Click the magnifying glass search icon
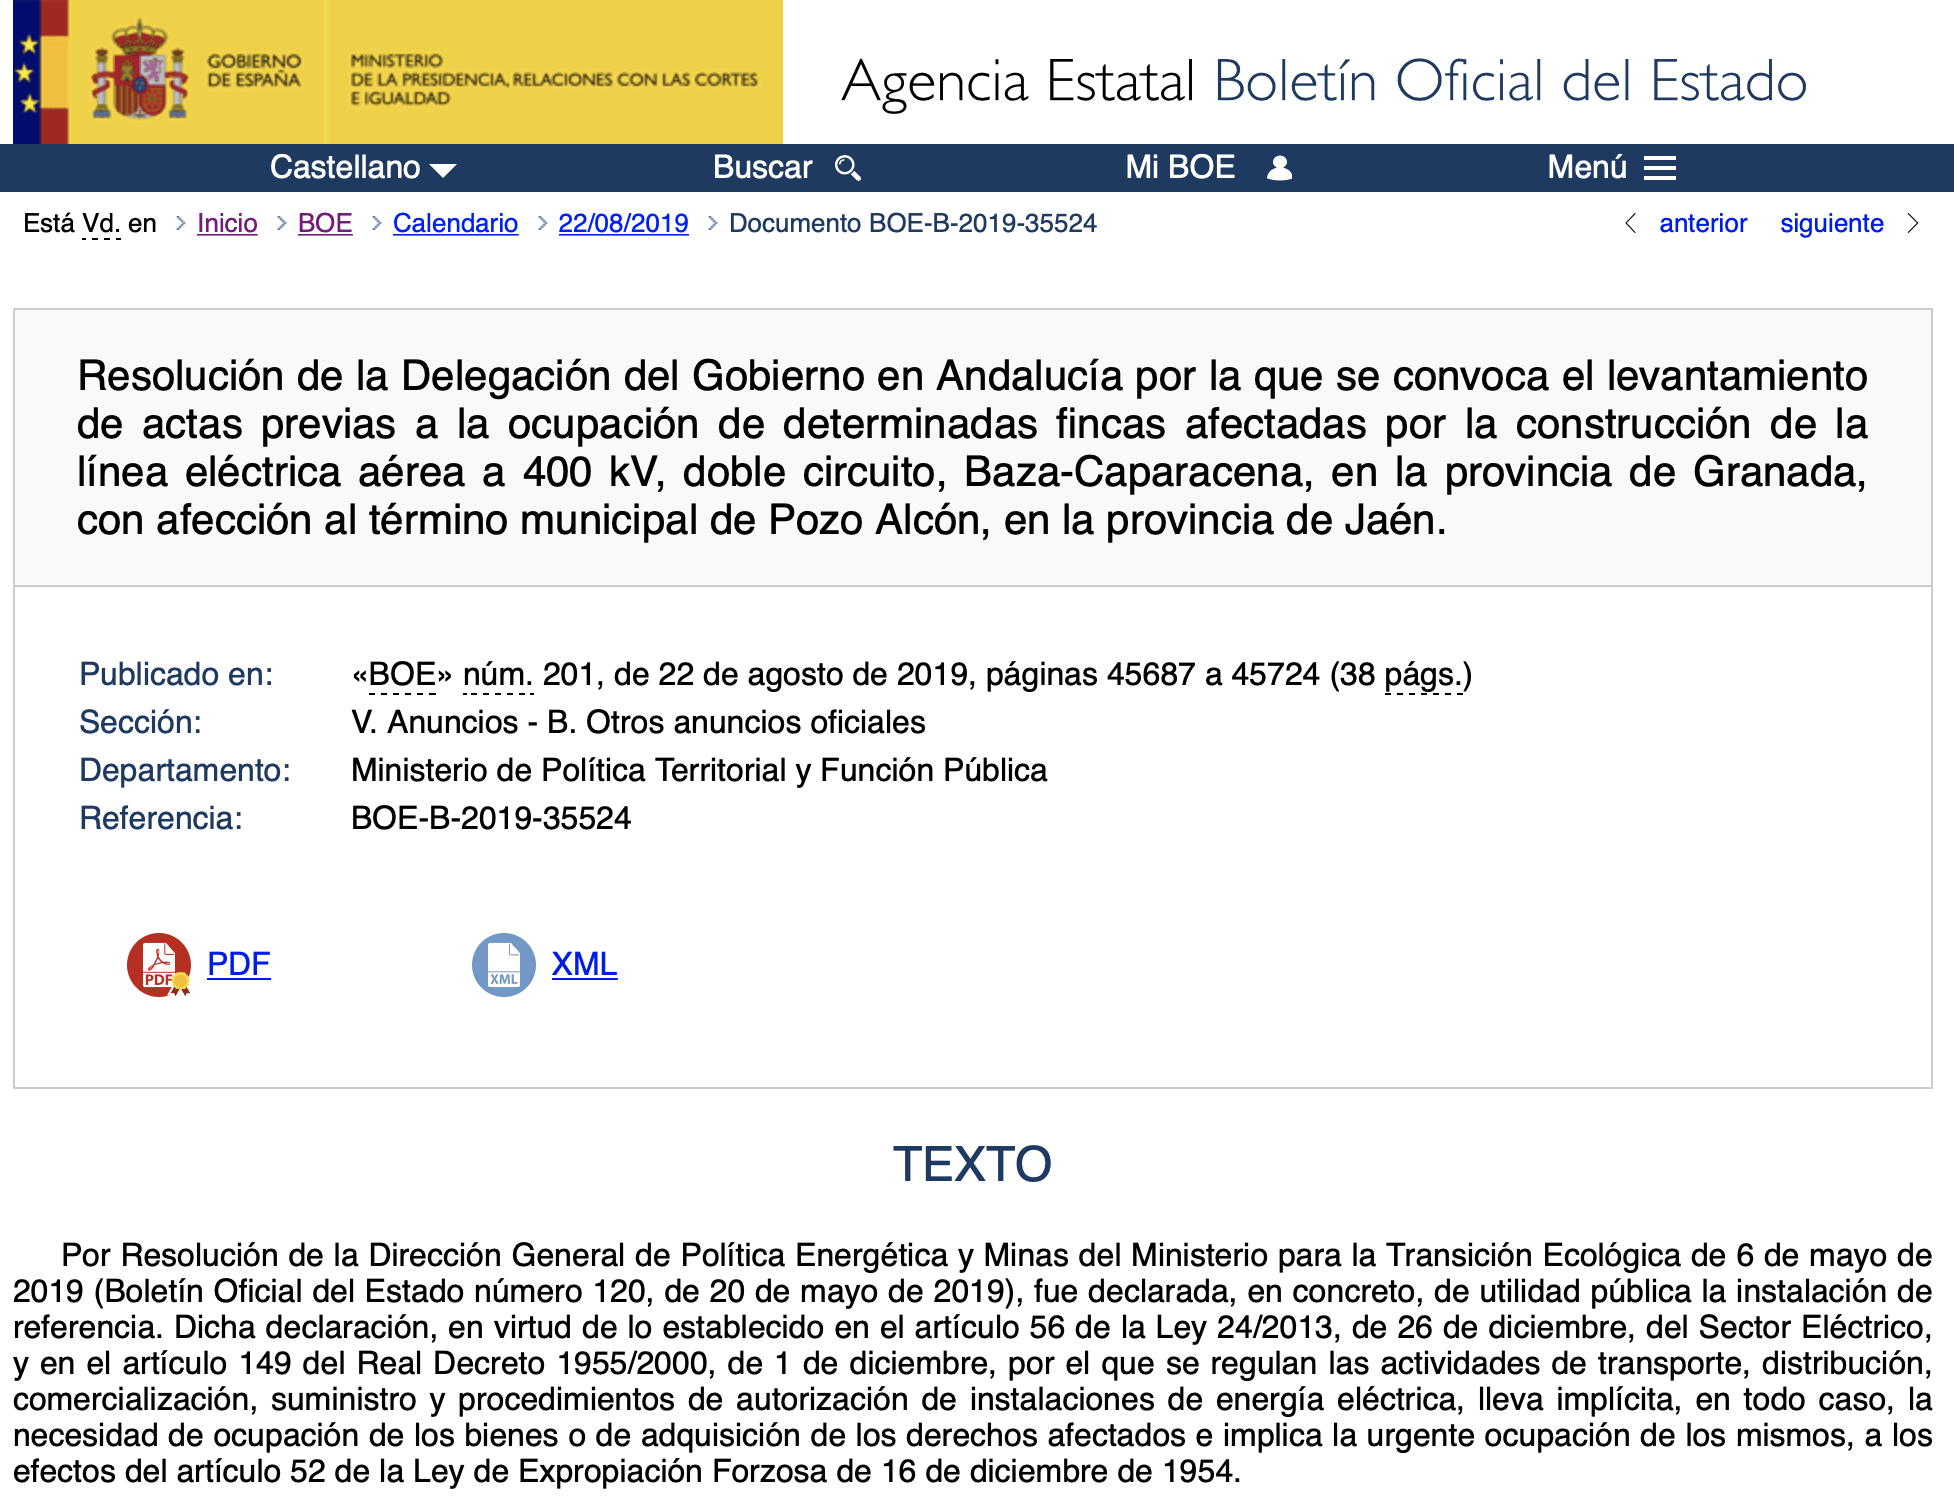This screenshot has width=1954, height=1508. (x=847, y=168)
